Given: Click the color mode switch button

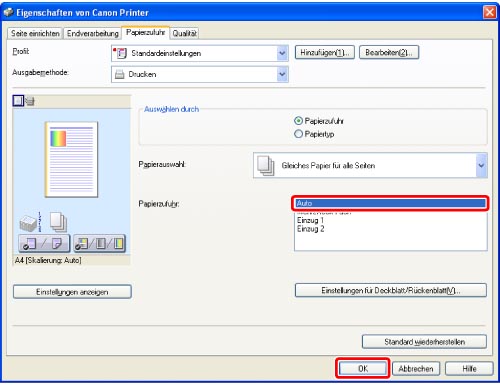Looking at the screenshot, I should point(99,243).
